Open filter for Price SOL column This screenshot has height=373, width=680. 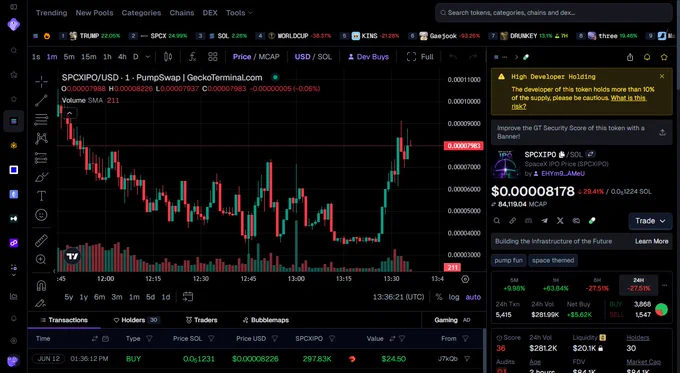(211, 339)
